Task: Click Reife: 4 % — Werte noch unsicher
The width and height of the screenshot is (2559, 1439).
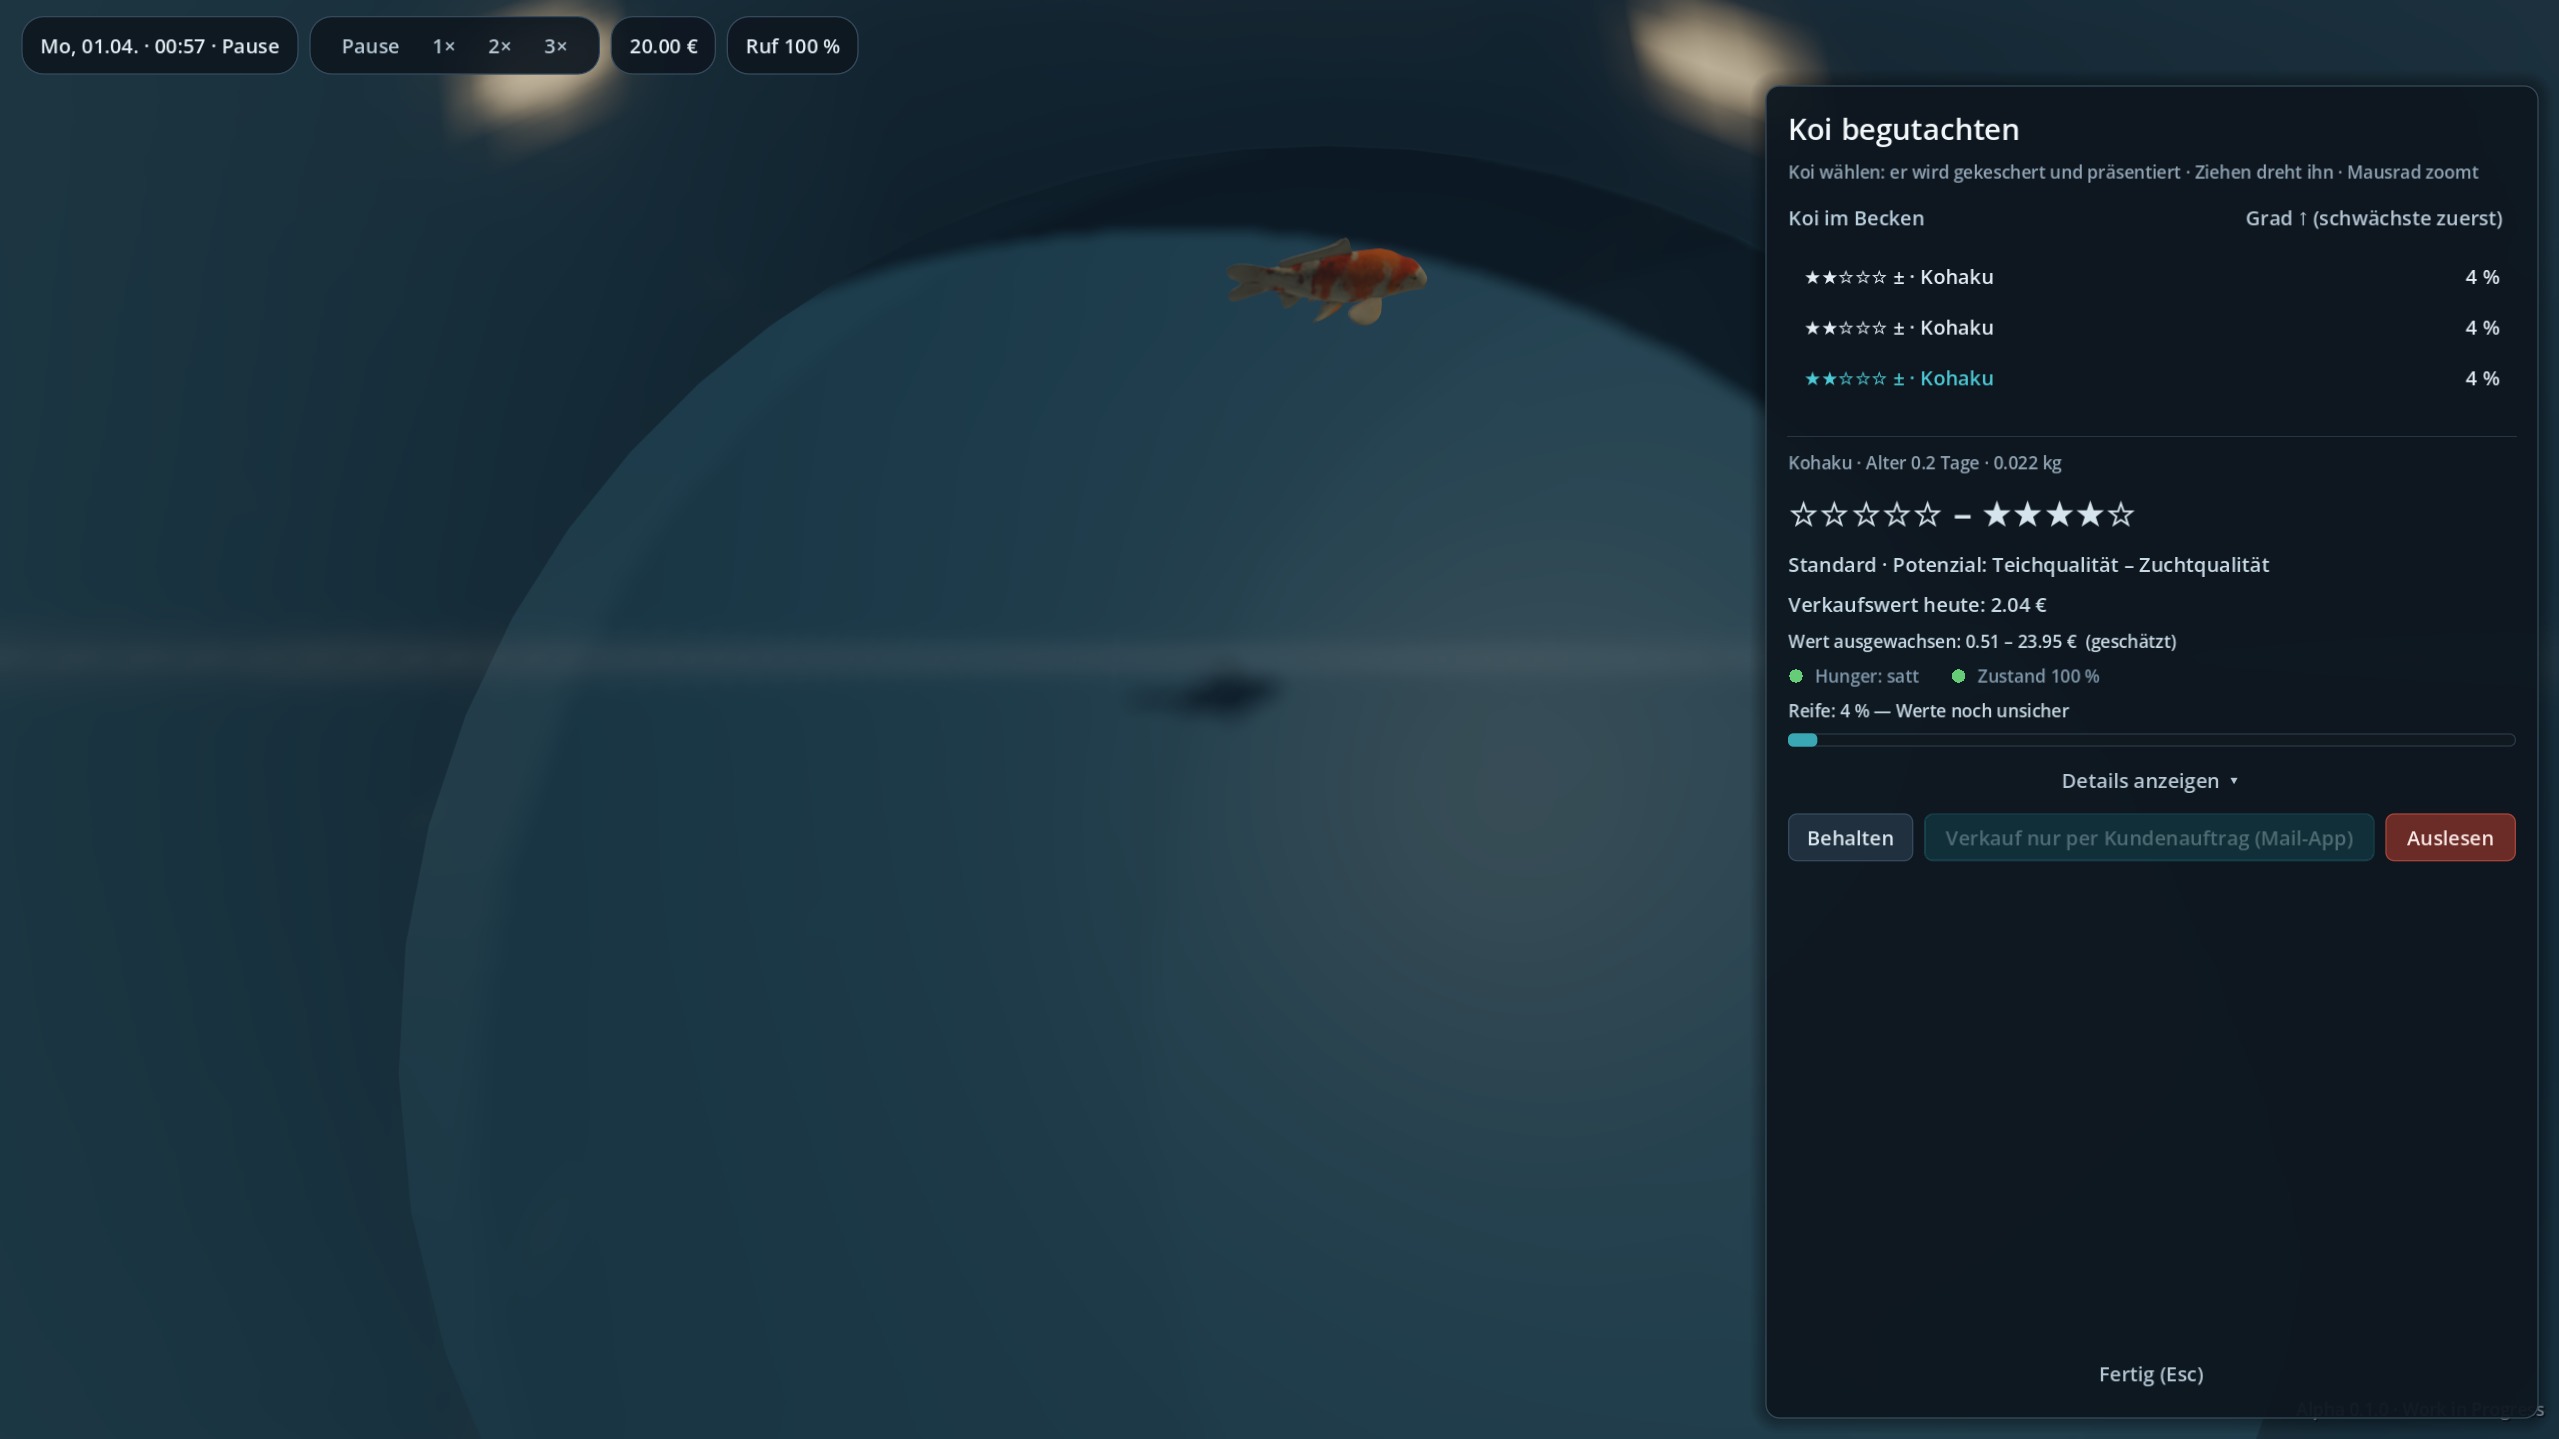Action: pos(1928,711)
